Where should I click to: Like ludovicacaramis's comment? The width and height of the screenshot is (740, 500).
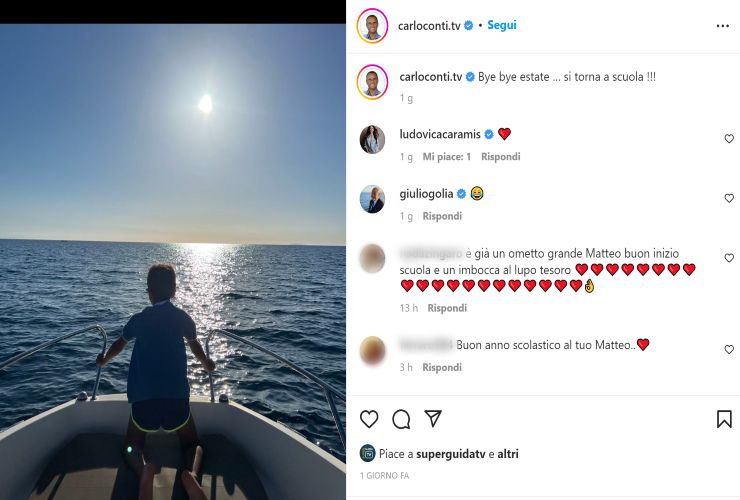coord(729,139)
